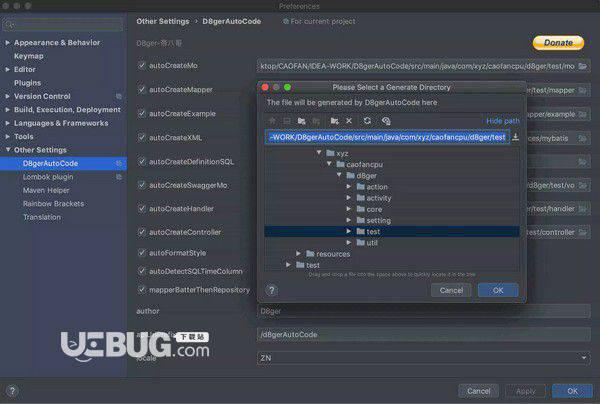Click the delete (X) toolbar icon

tap(349, 121)
